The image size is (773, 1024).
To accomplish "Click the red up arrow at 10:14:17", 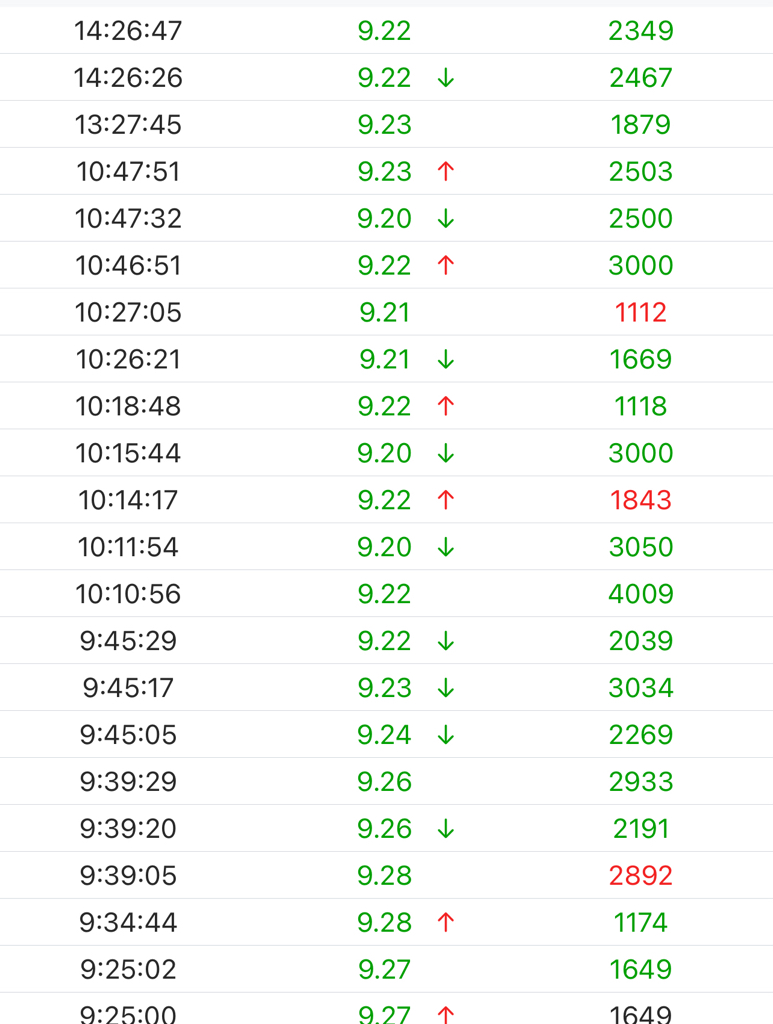I will (x=446, y=500).
